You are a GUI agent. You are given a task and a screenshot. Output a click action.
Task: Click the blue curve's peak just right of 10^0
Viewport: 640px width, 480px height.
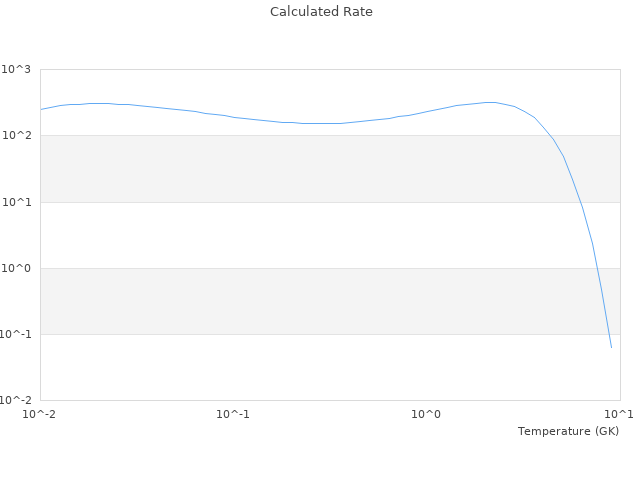click(489, 102)
